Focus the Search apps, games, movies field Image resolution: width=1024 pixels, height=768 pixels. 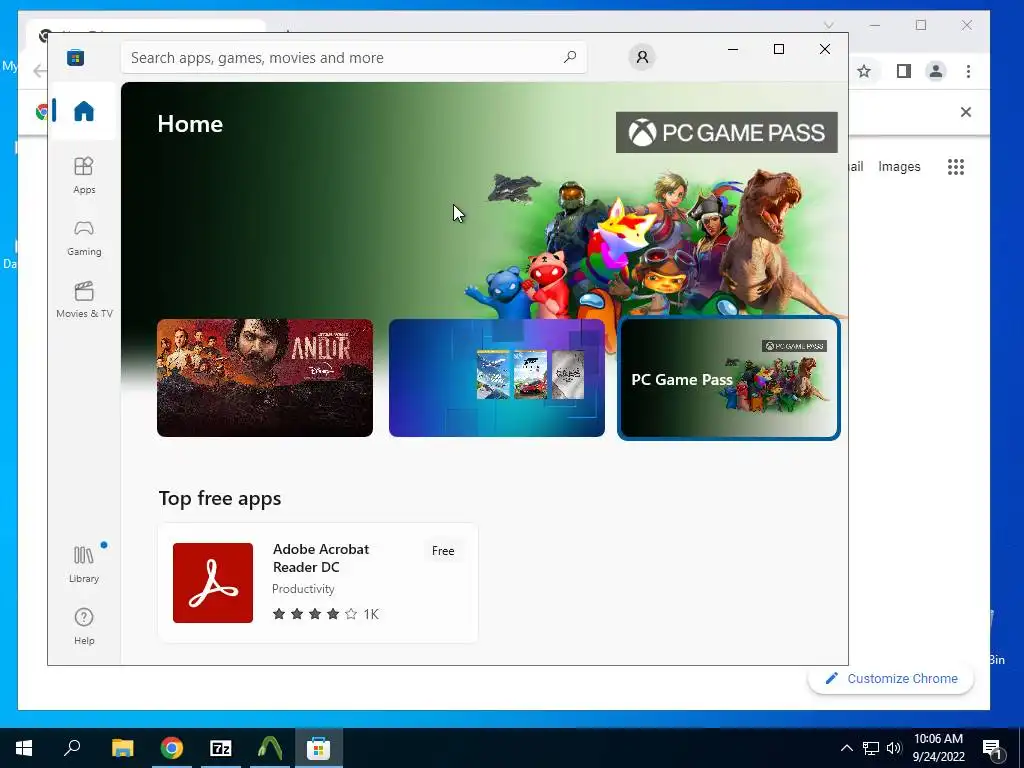[x=353, y=57]
